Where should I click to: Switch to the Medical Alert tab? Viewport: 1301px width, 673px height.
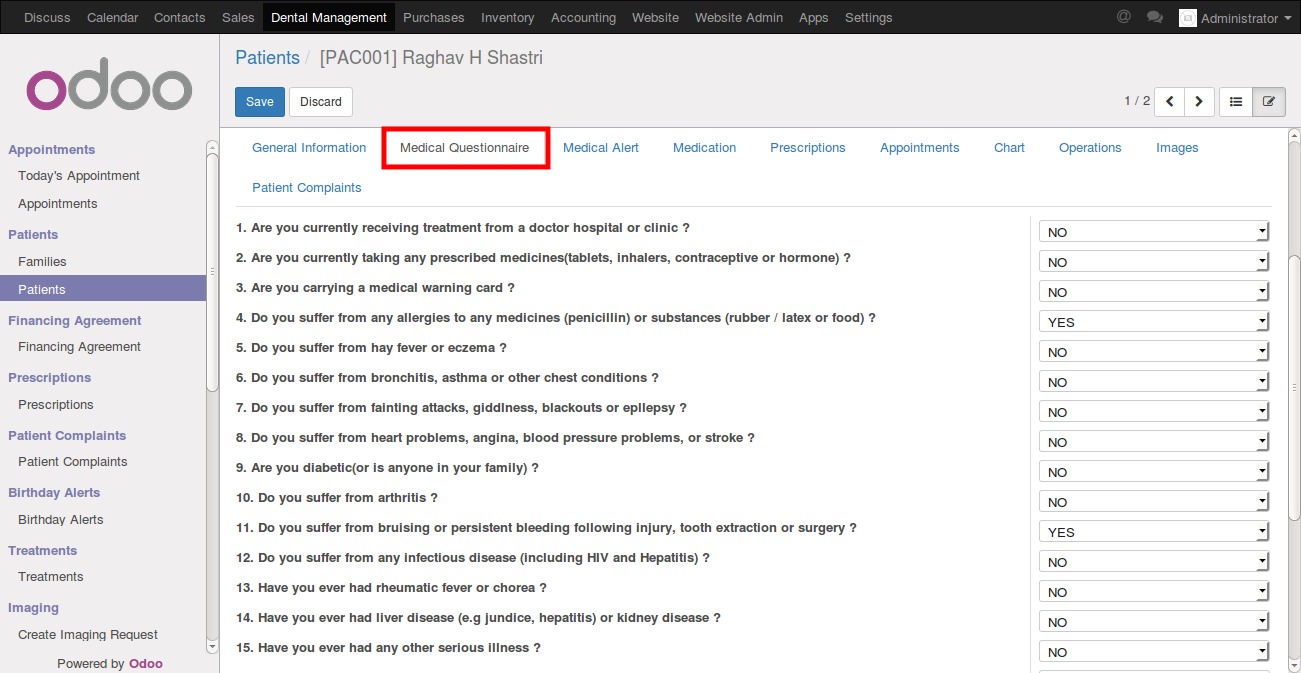tap(600, 148)
